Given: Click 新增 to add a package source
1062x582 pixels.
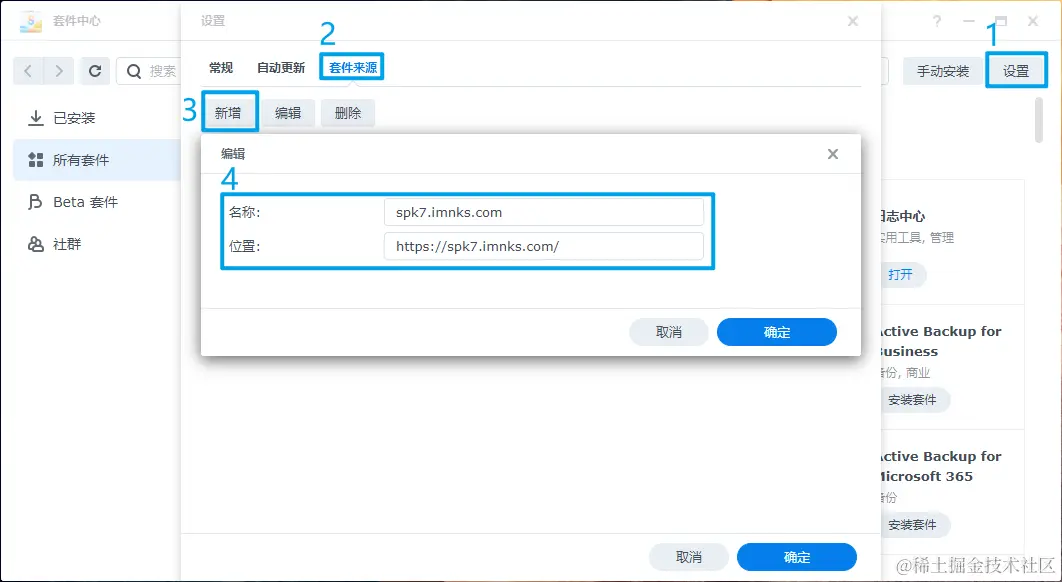Looking at the screenshot, I should coord(229,112).
